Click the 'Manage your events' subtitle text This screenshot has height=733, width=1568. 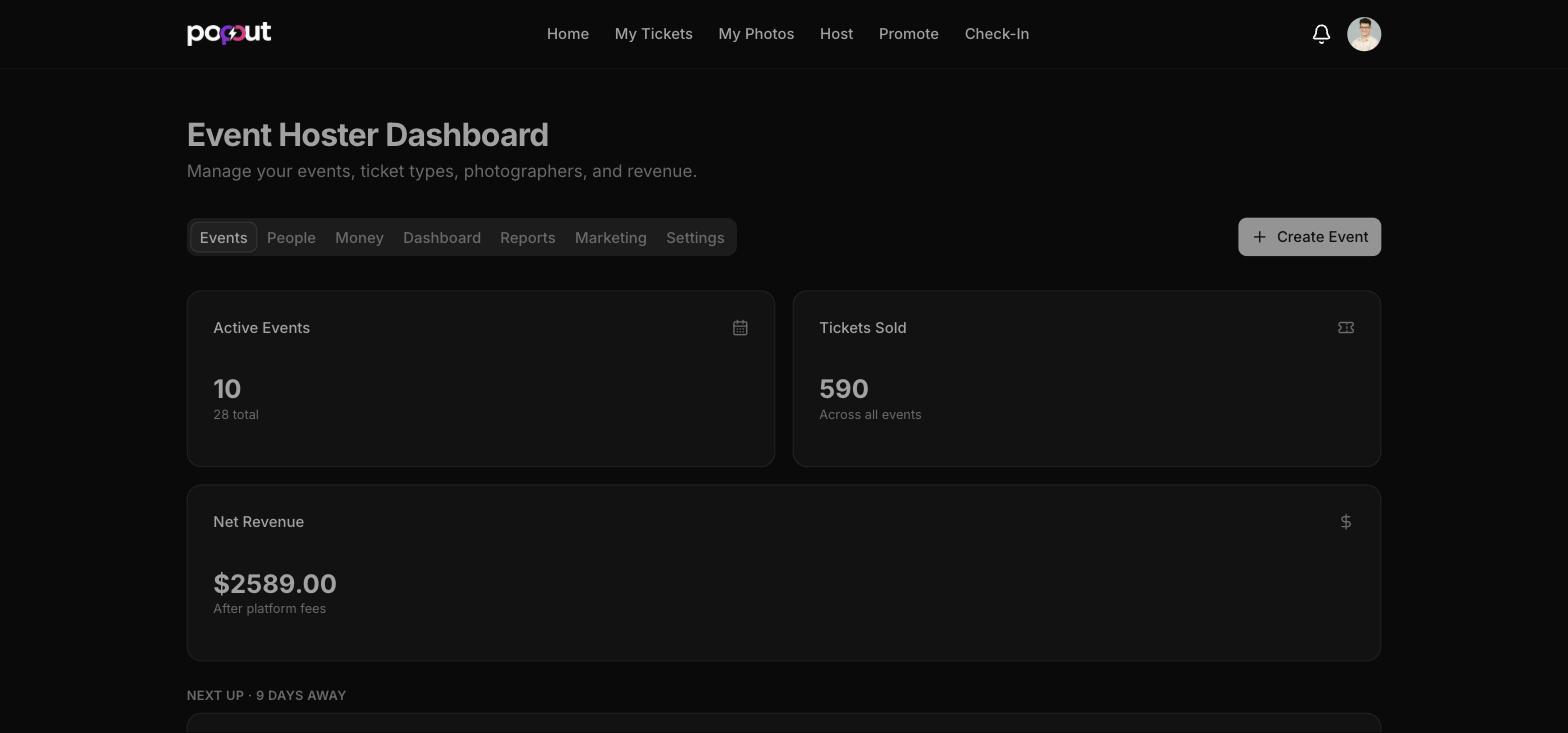pyautogui.click(x=442, y=171)
